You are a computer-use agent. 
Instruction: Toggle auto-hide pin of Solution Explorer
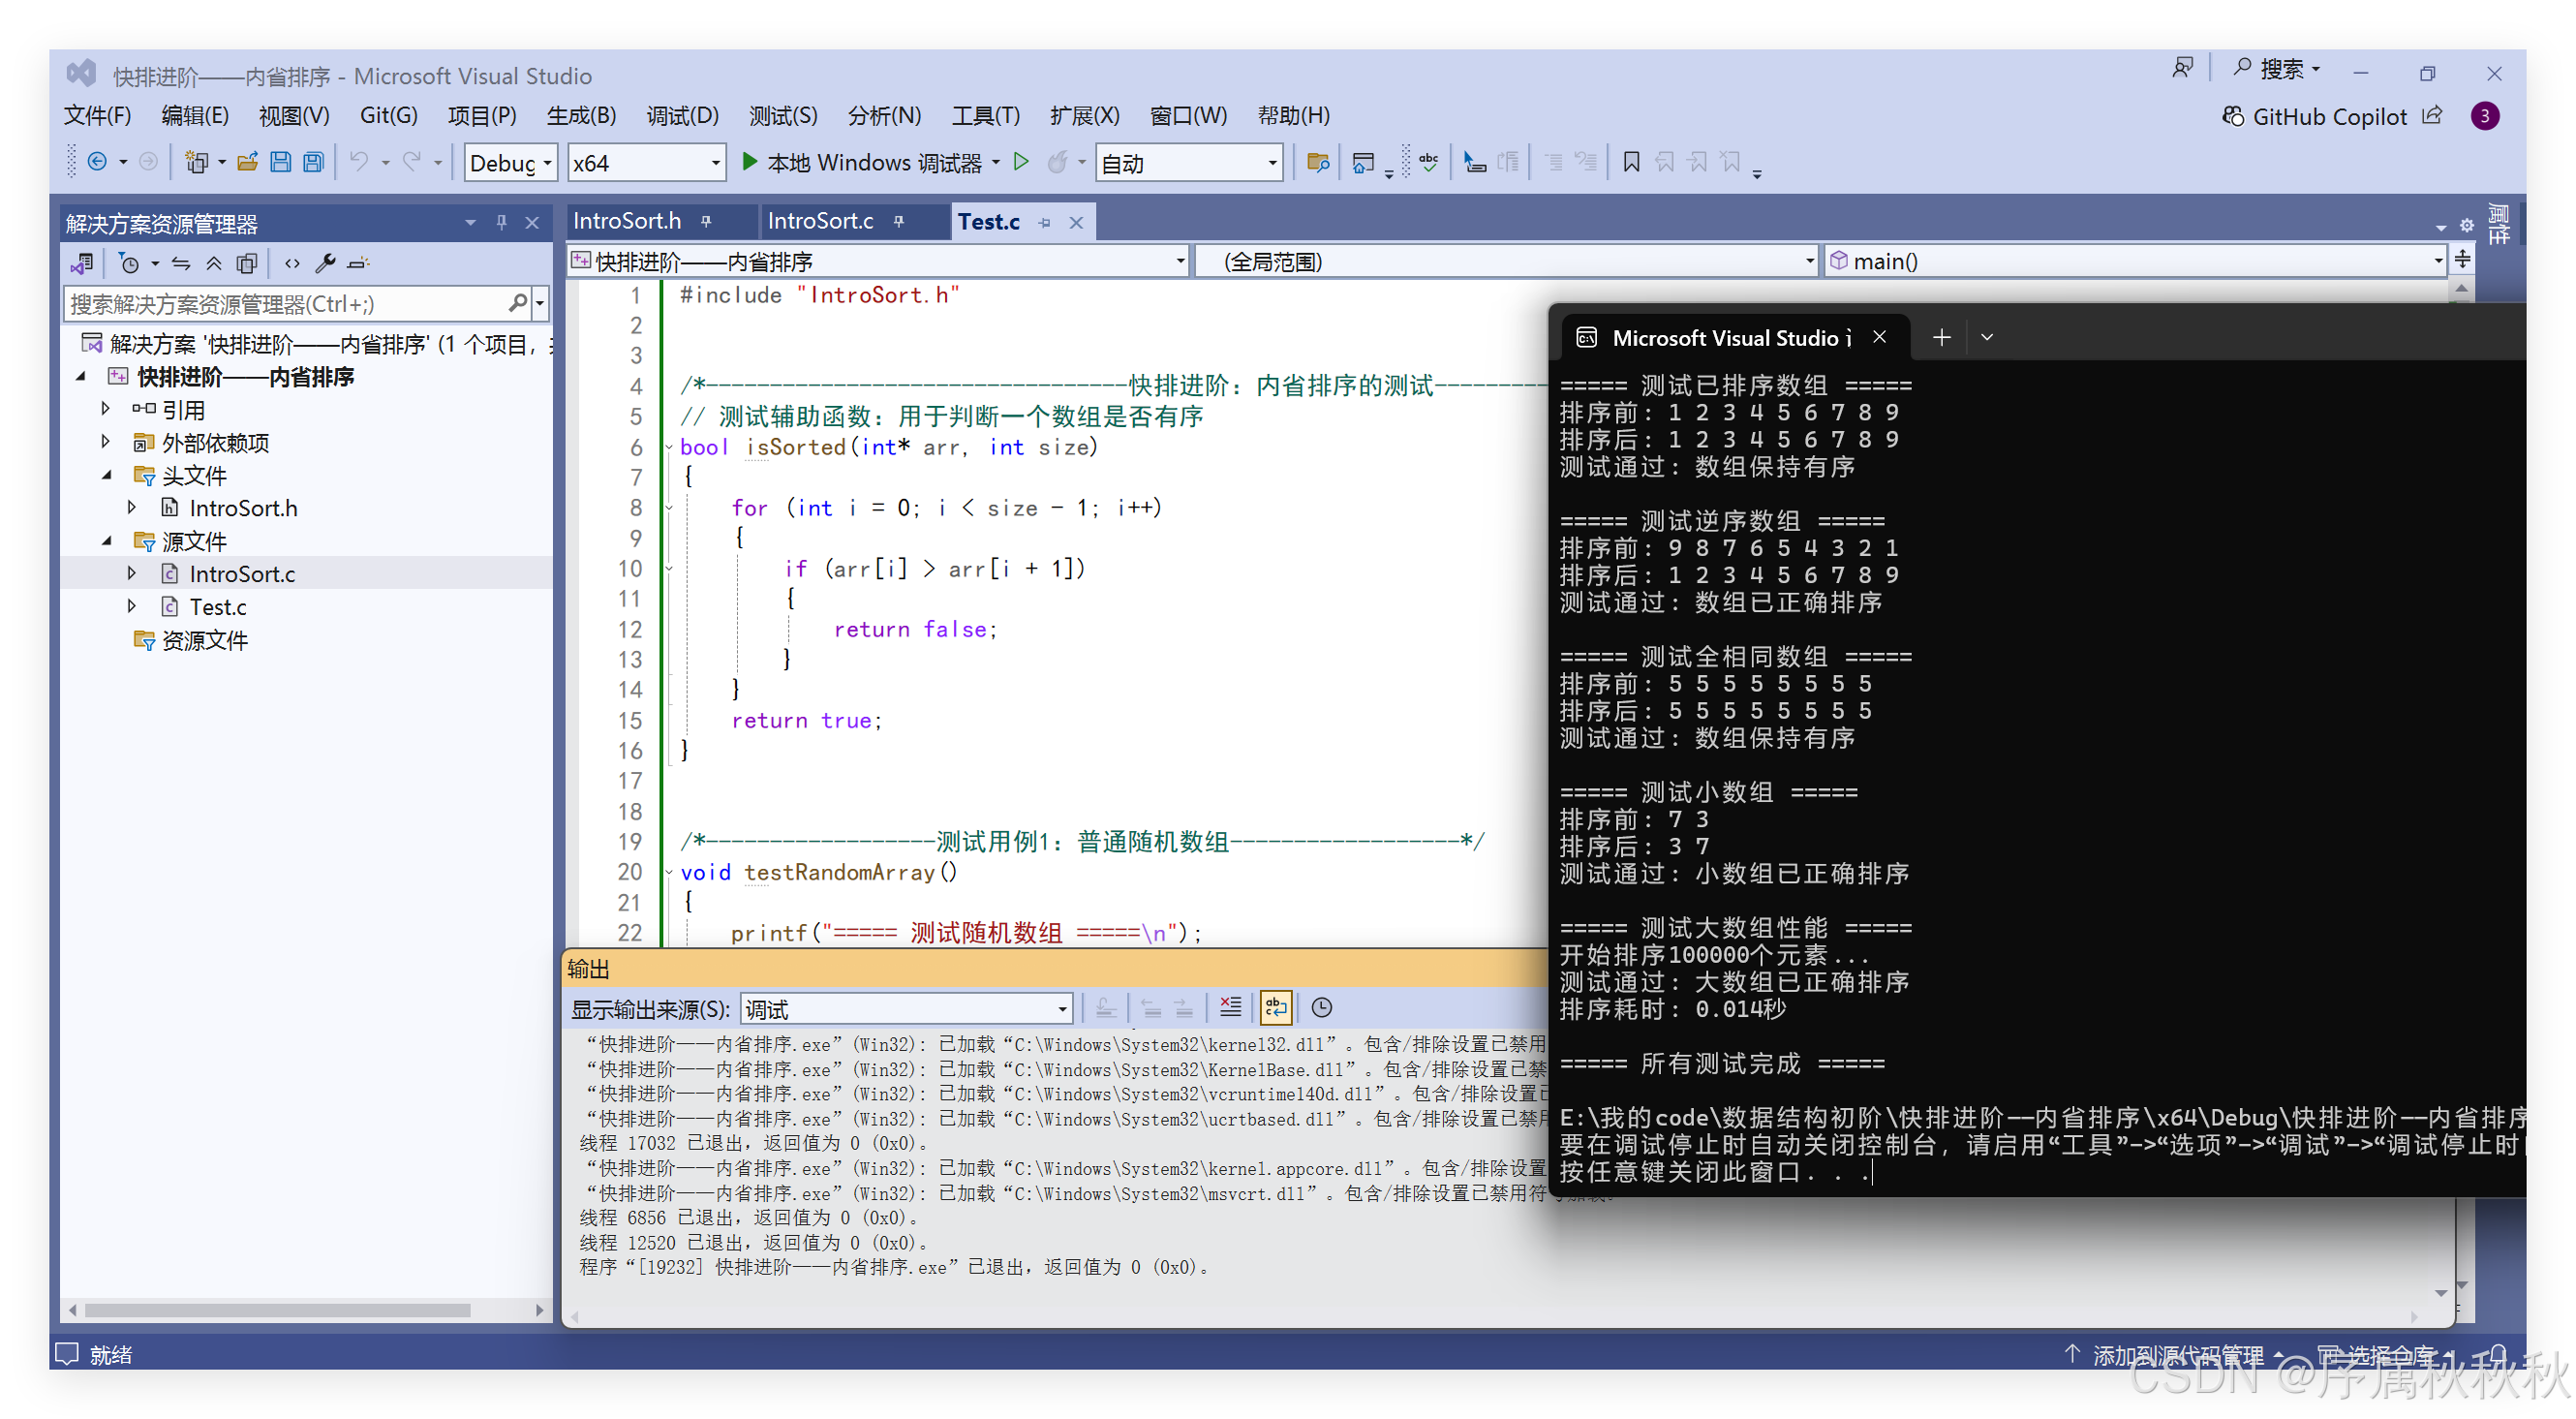tap(501, 222)
